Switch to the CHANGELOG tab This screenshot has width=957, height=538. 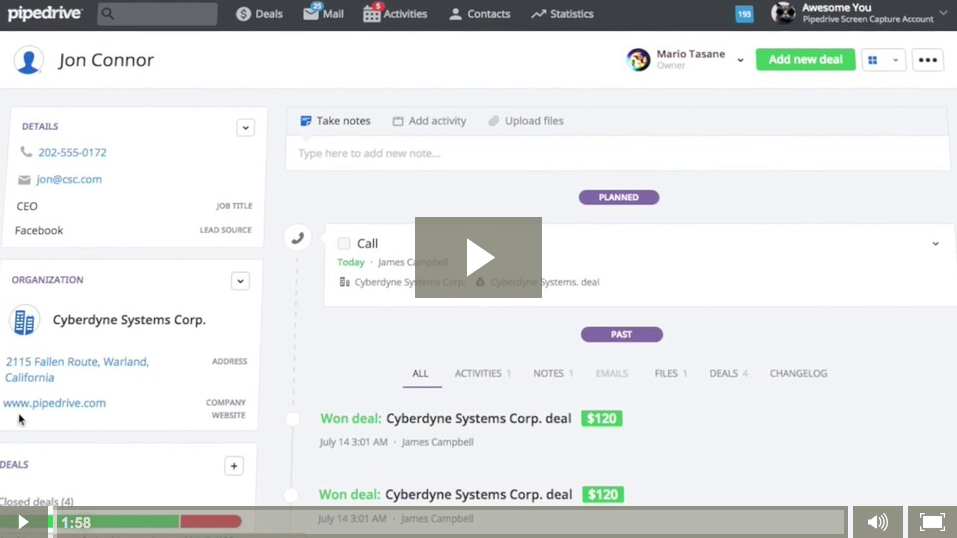[x=798, y=373]
